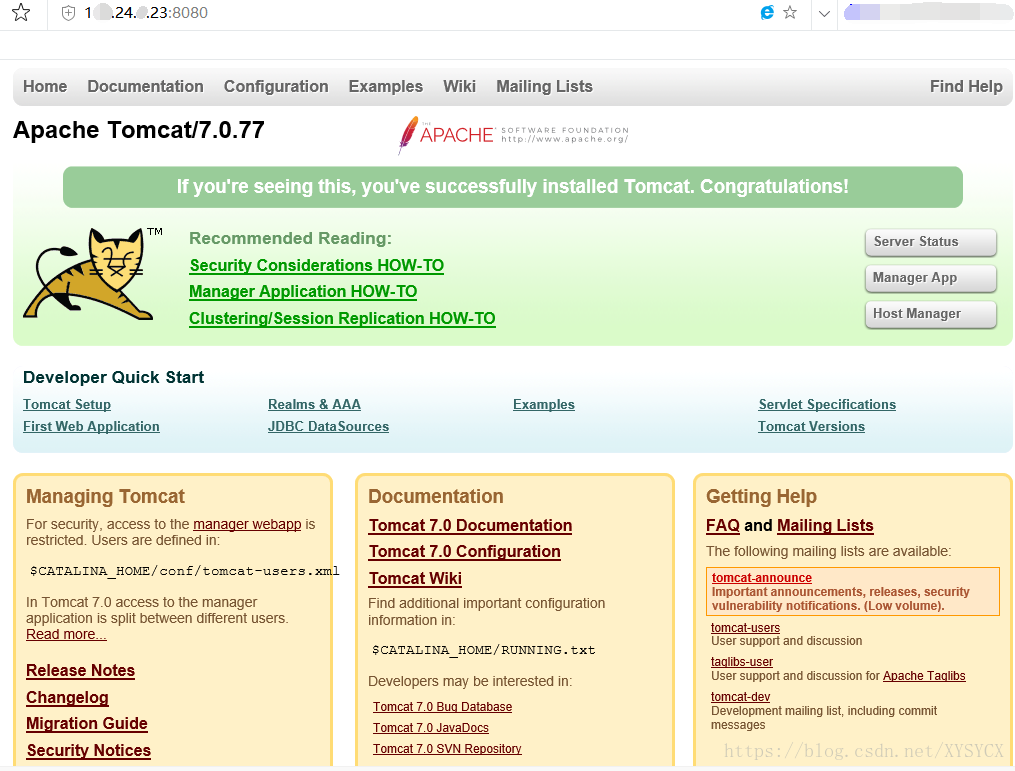Image resolution: width=1015 pixels, height=771 pixels.
Task: Open Manager Application HOW-TO link
Action: click(303, 292)
